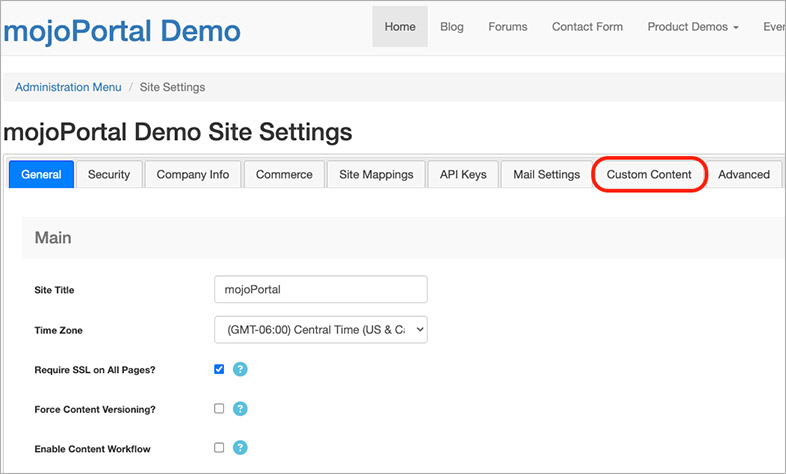Open the Security tab
The height and width of the screenshot is (474, 786).
coord(109,174)
